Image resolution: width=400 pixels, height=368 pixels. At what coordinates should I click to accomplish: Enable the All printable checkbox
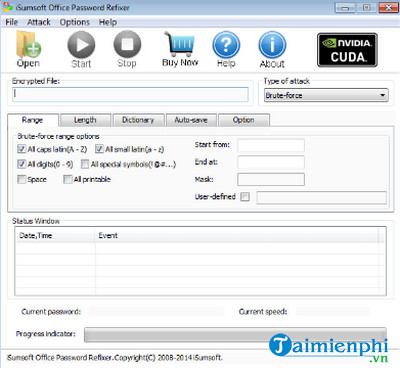[68, 179]
